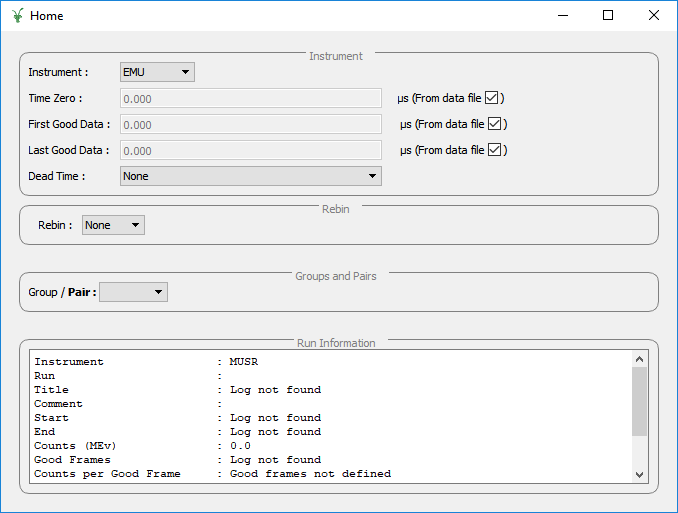Screen dimensions: 678x513
Task: Toggle Last Good Data from data file checkbox
Action: (494, 150)
